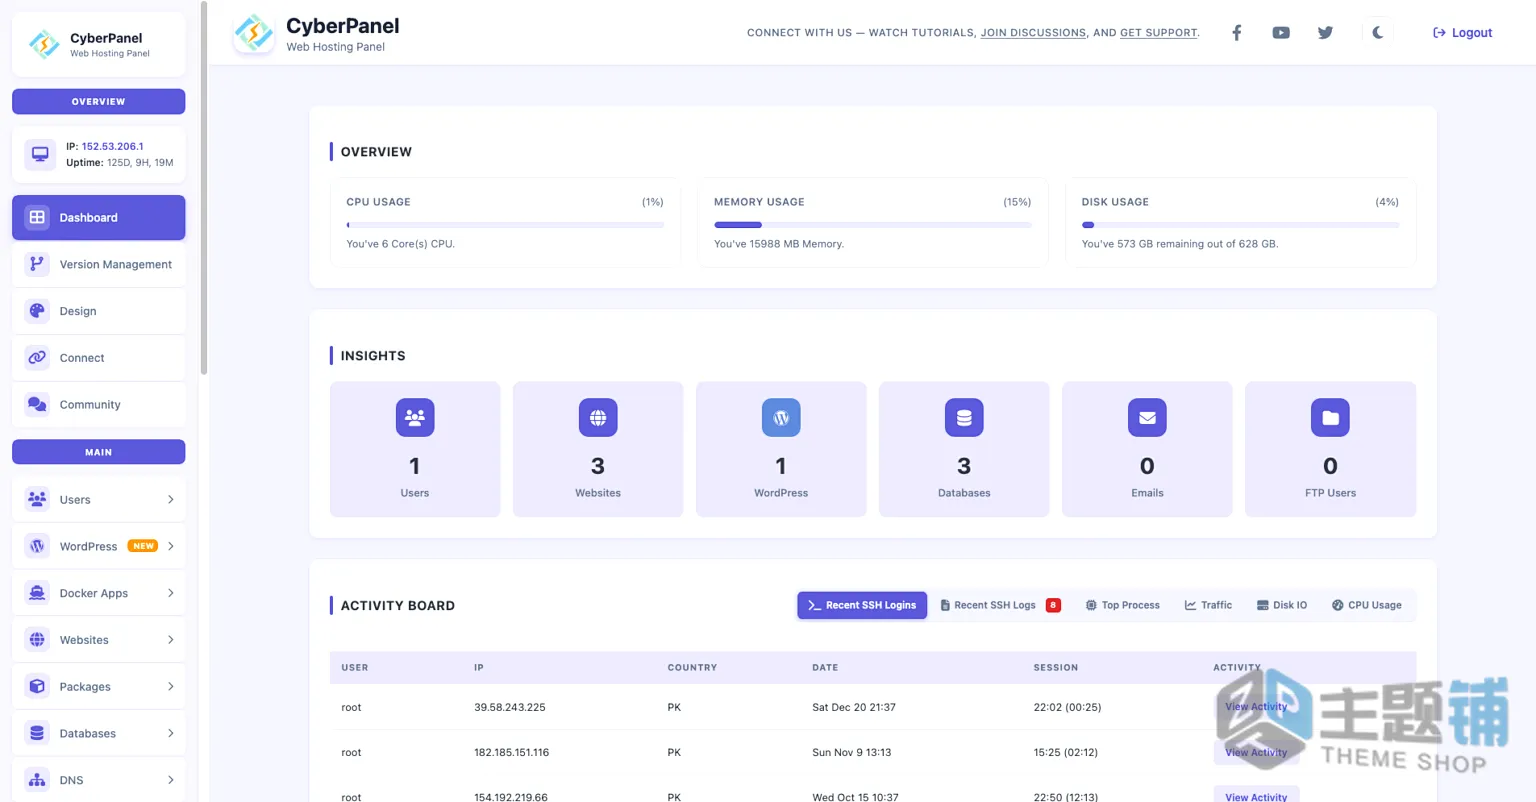The height and width of the screenshot is (802, 1536).
Task: Expand the DNS sidebar menu chevron
Action: [171, 780]
